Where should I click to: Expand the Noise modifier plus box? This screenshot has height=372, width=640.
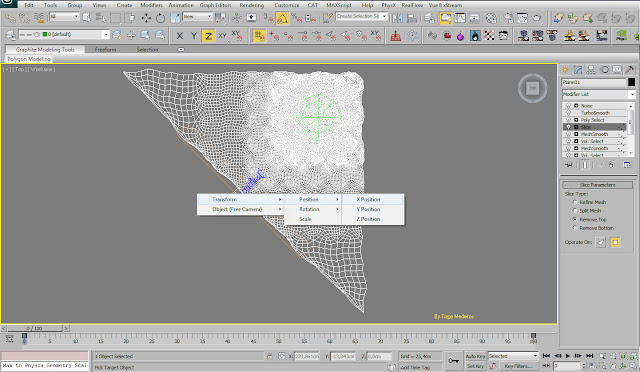(x=576, y=106)
